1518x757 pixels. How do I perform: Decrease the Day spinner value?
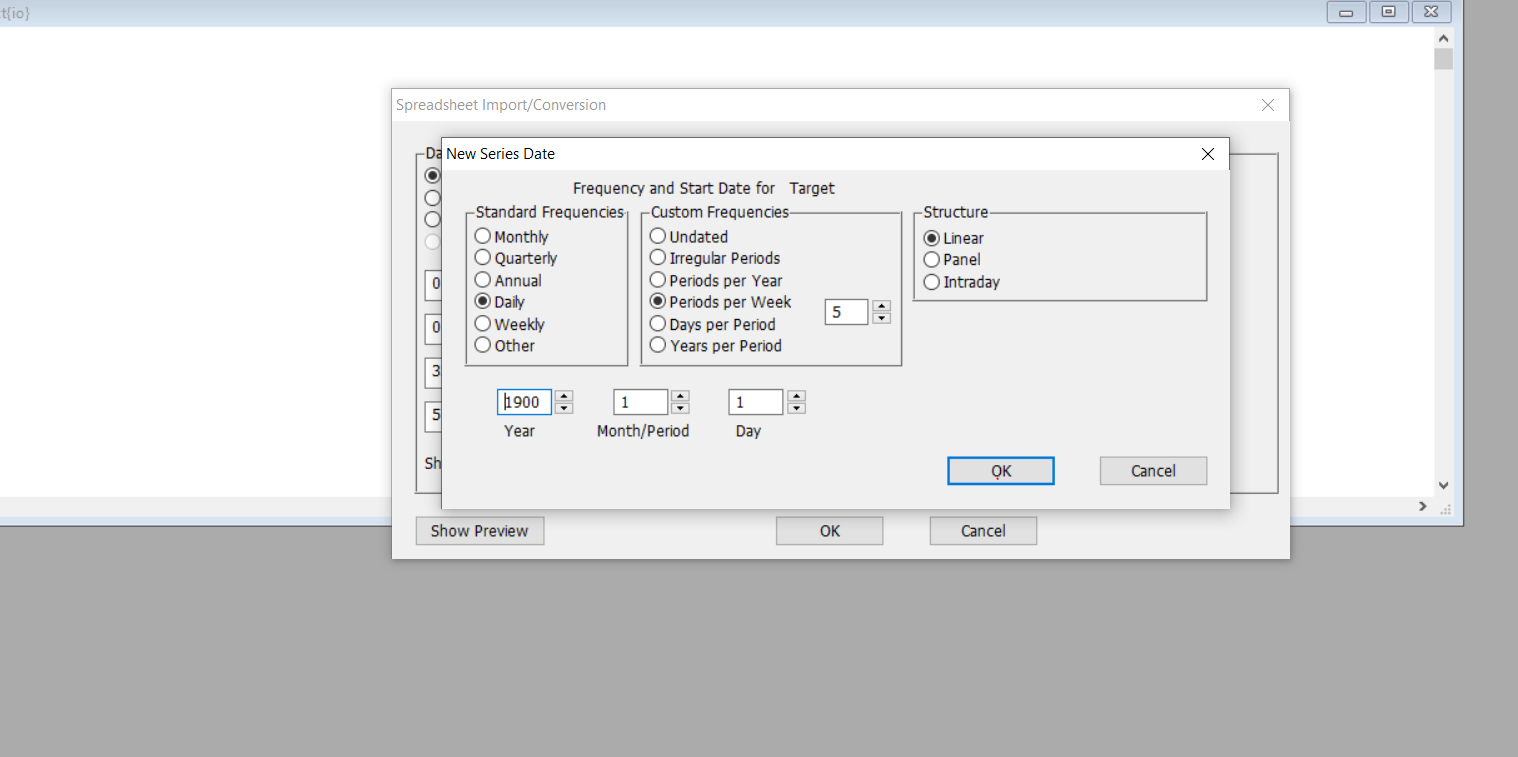796,408
